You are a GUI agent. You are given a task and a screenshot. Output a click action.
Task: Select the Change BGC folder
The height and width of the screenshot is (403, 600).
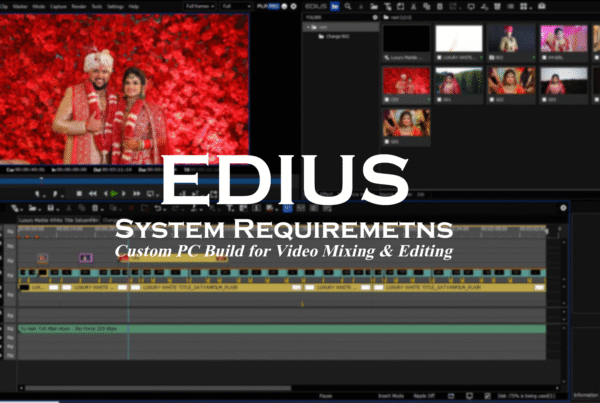coord(334,37)
